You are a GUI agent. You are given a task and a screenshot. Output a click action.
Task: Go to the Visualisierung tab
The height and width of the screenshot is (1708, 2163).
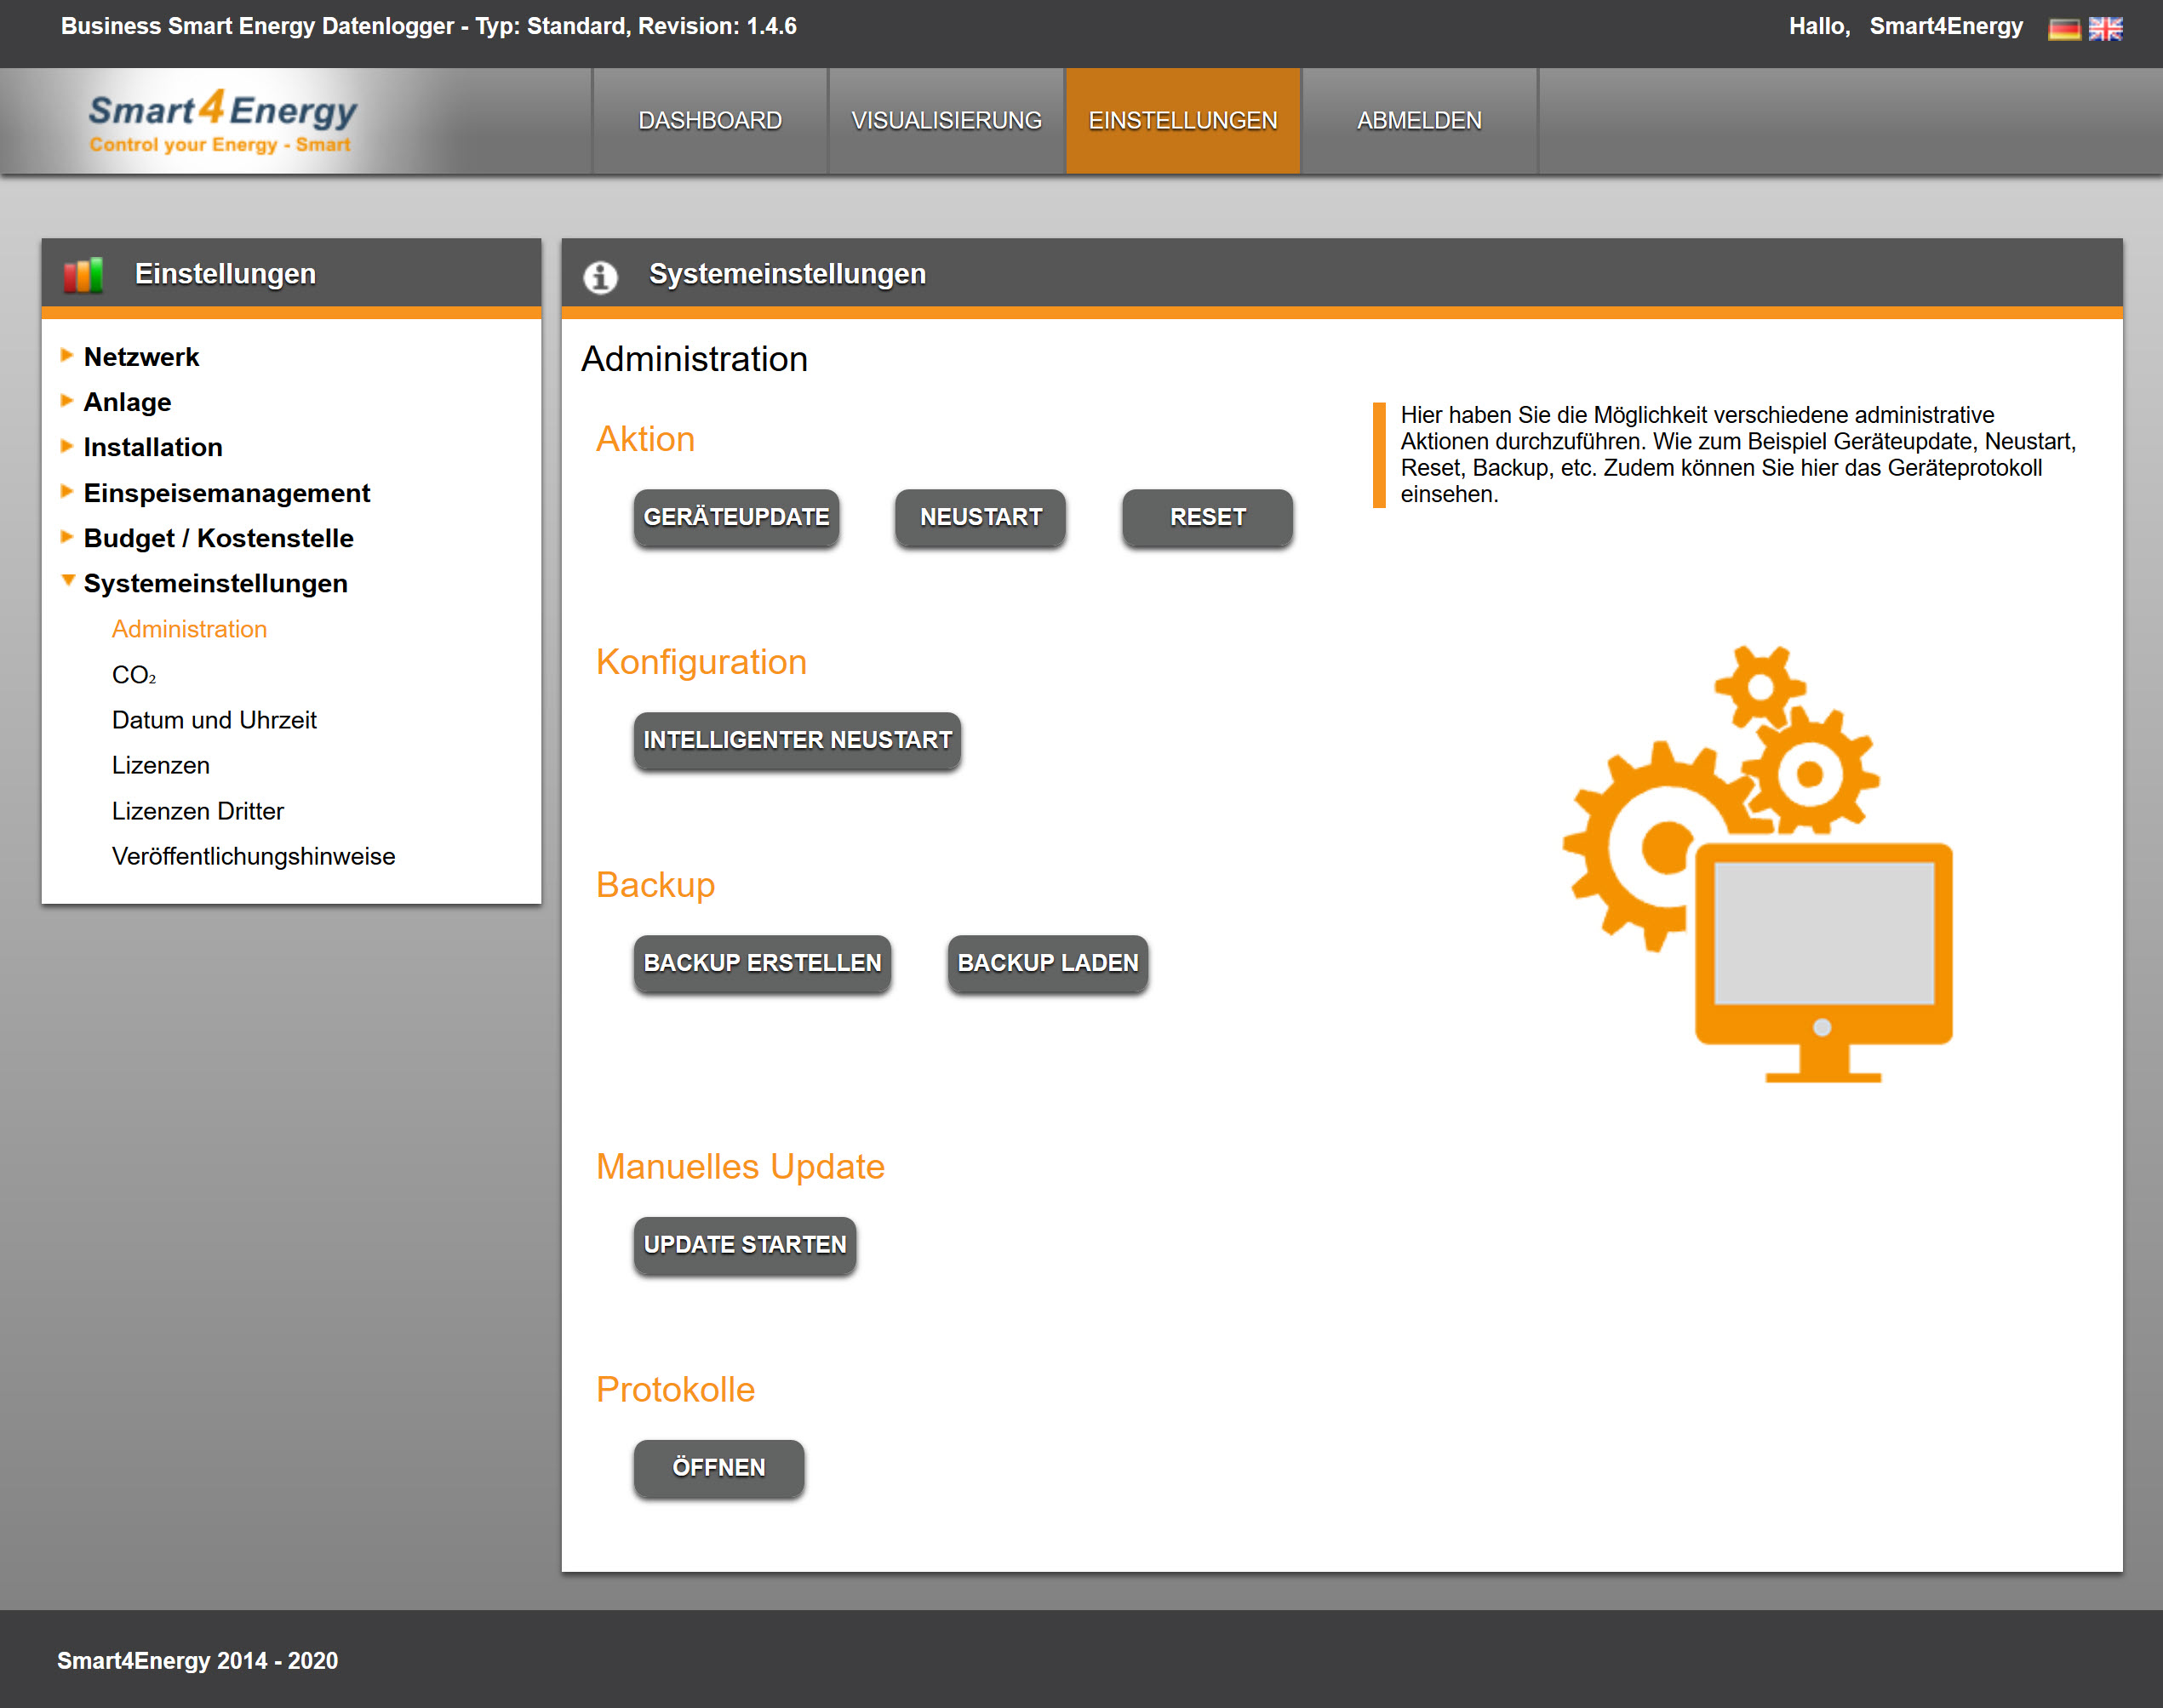tap(946, 121)
